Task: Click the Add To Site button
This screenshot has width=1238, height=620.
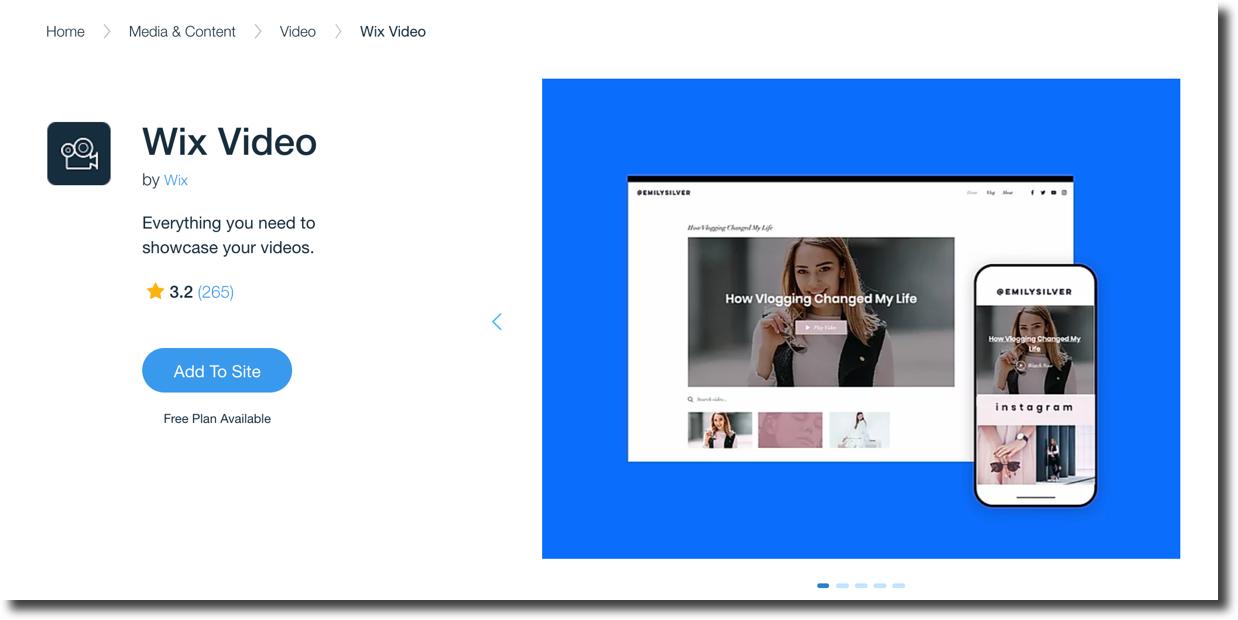Action: tap(217, 370)
